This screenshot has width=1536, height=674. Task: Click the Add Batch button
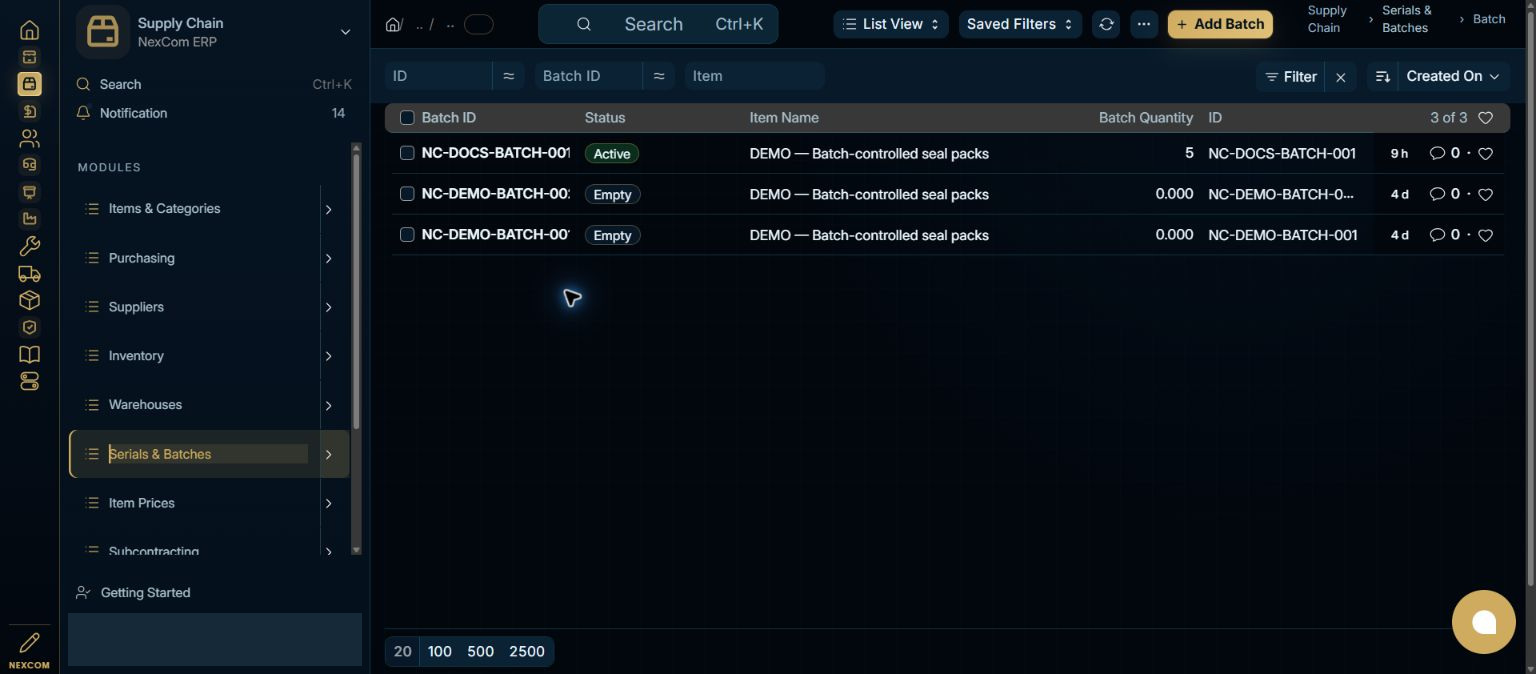(1220, 24)
